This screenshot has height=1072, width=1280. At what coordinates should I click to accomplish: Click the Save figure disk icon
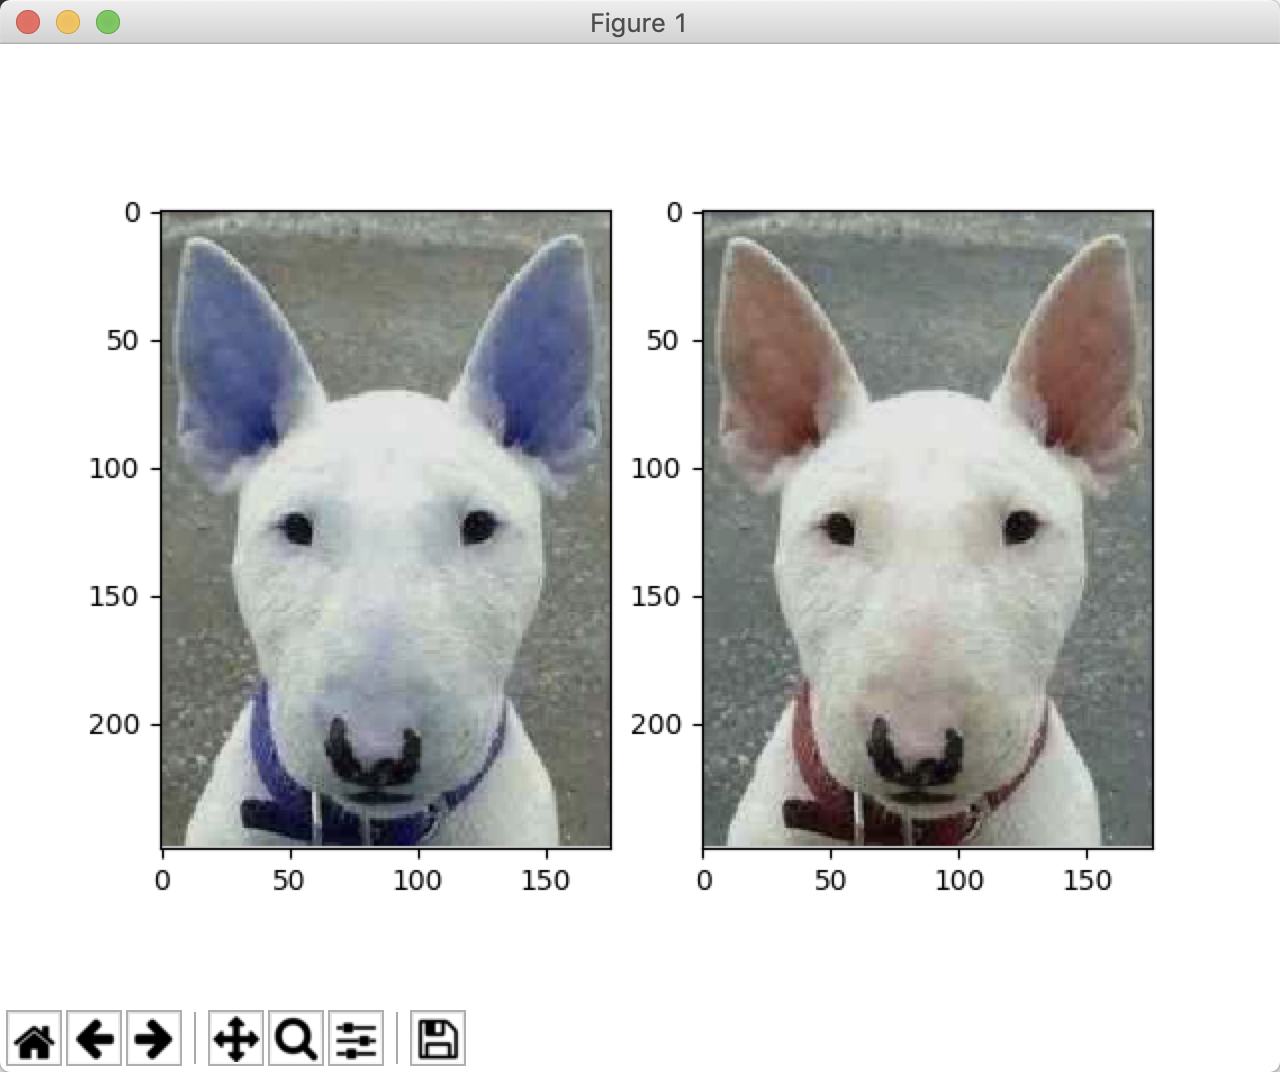pos(438,1038)
